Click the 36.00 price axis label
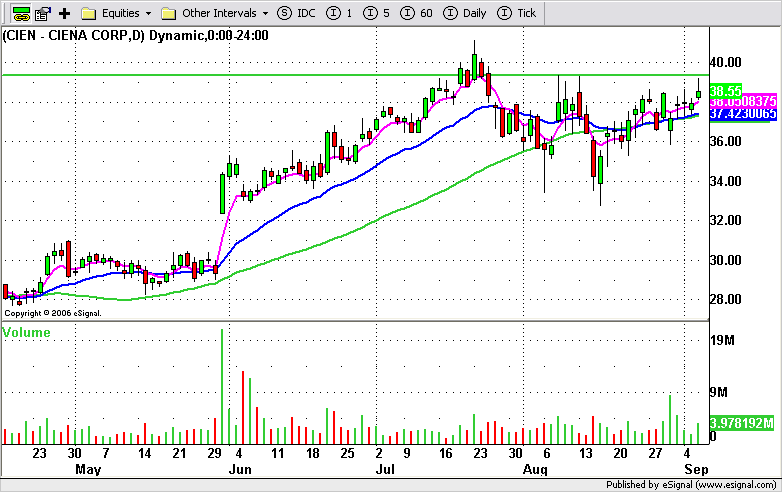The height and width of the screenshot is (492, 782). click(x=725, y=142)
